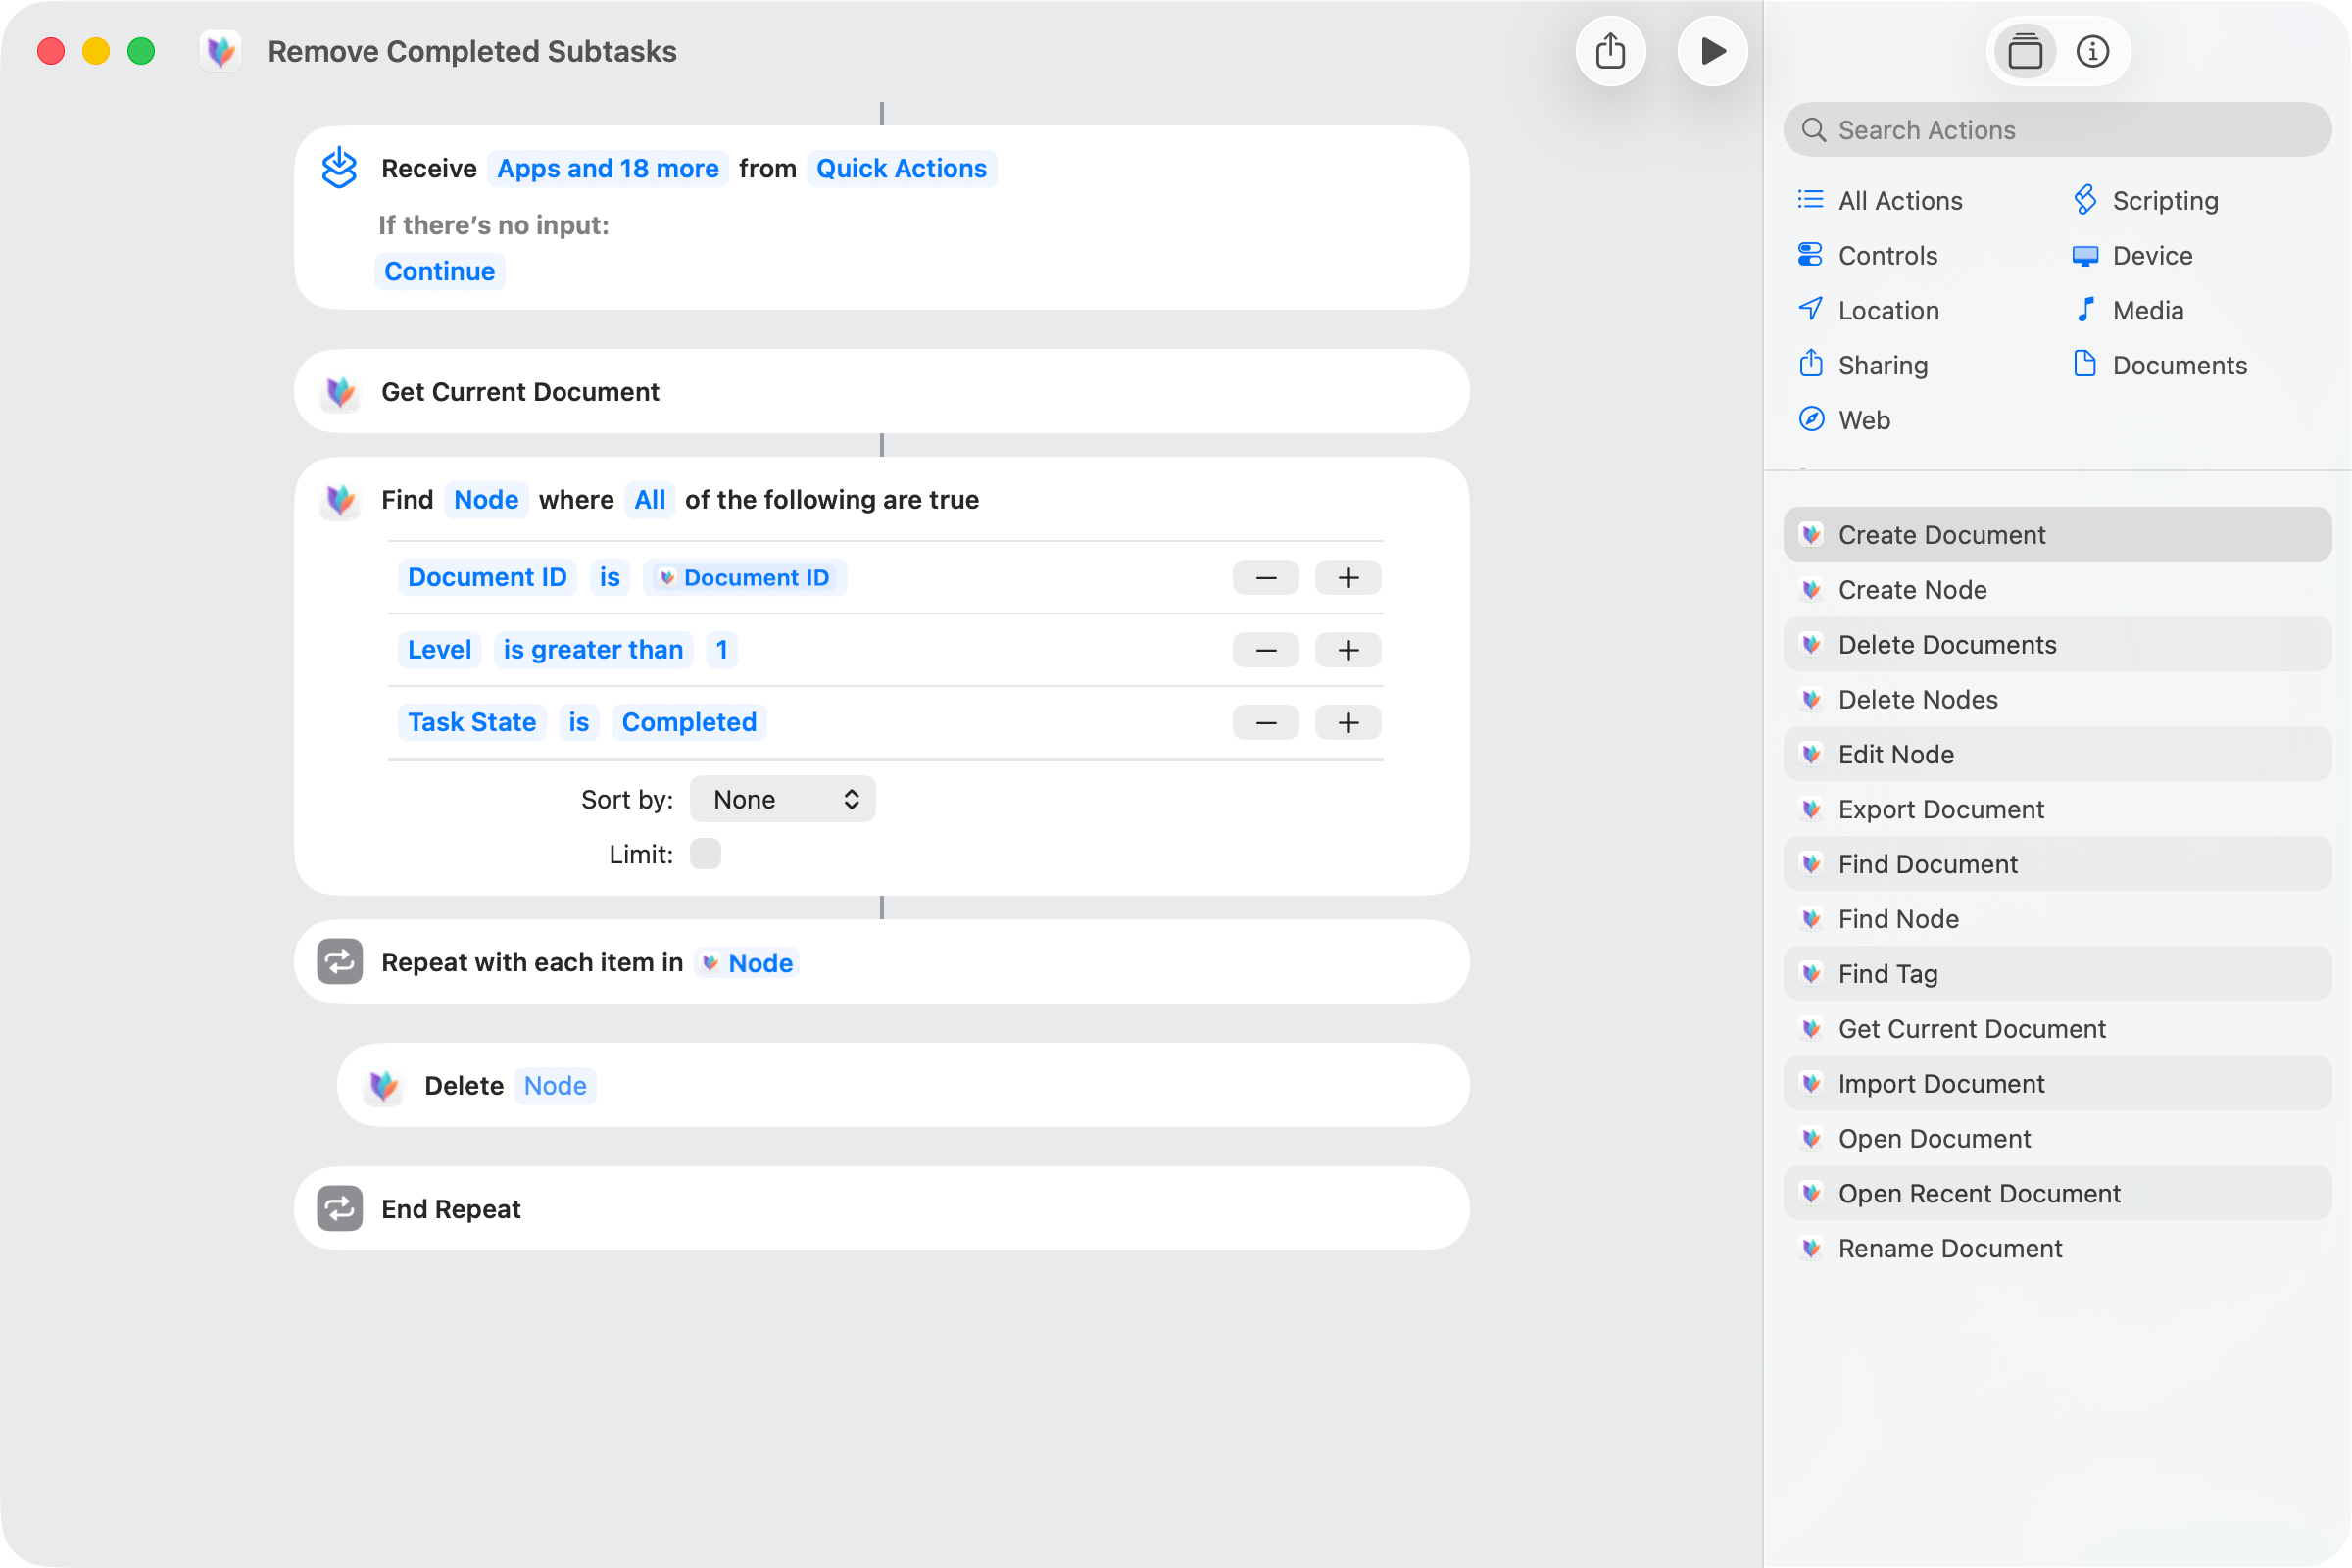Choose the Open Recent Document action
This screenshot has height=1568, width=2352.
click(x=2057, y=1193)
